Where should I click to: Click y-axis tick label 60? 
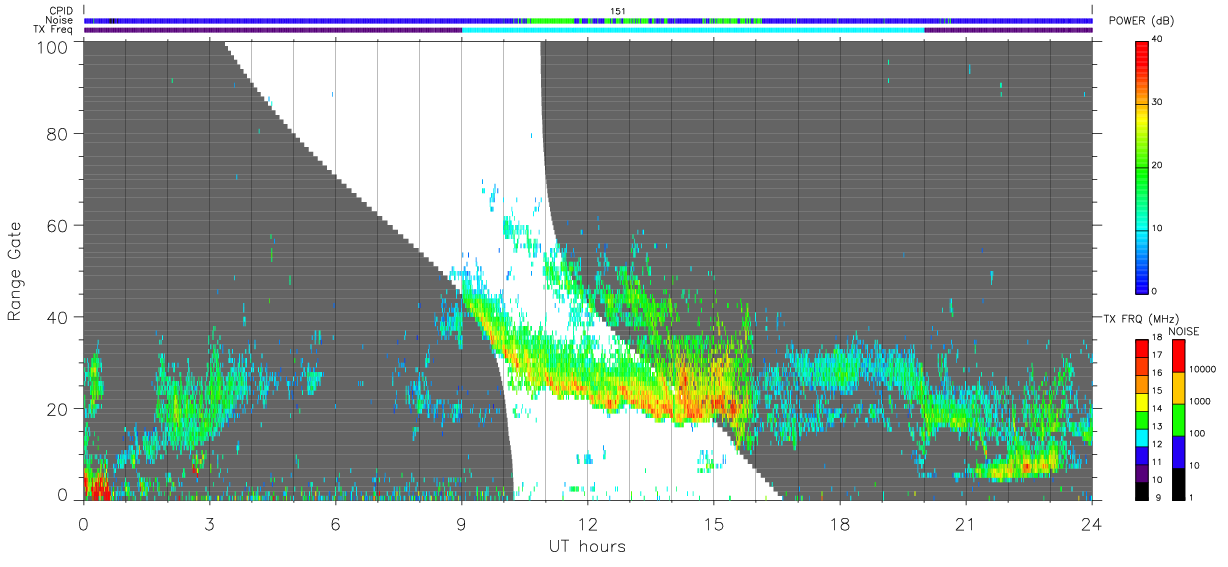[x=58, y=225]
